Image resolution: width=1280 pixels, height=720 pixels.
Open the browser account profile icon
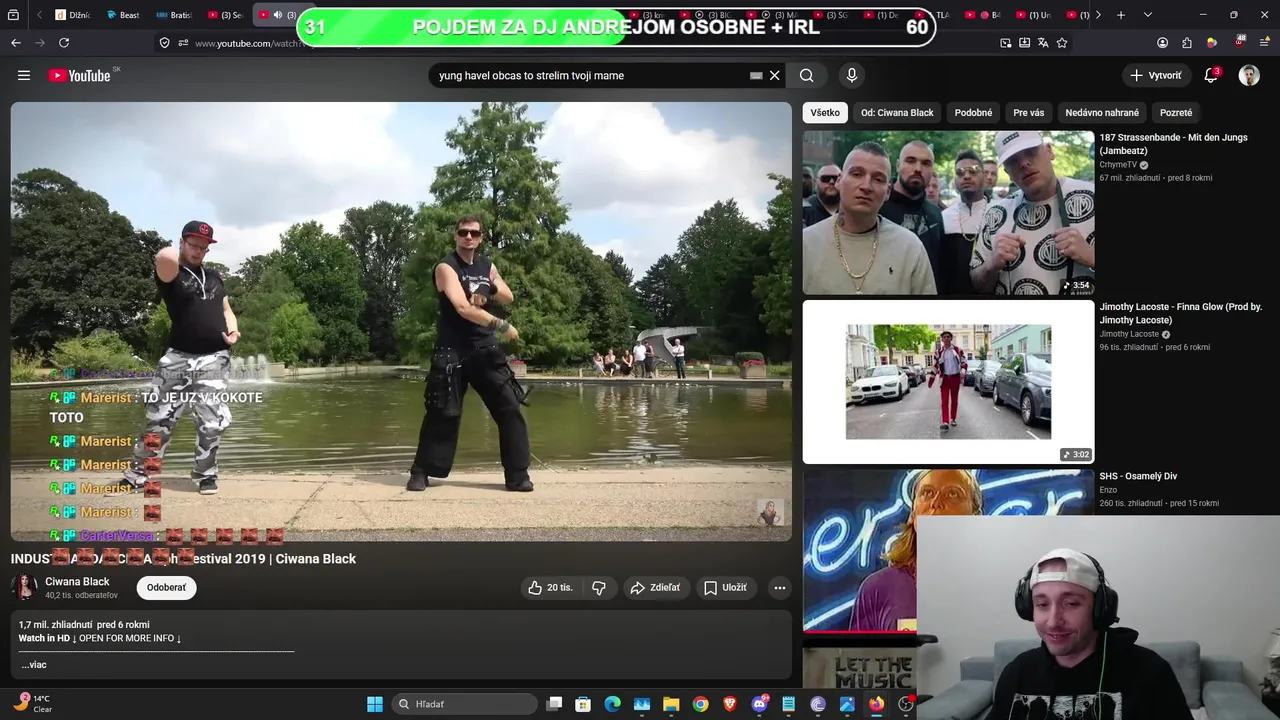1163,43
